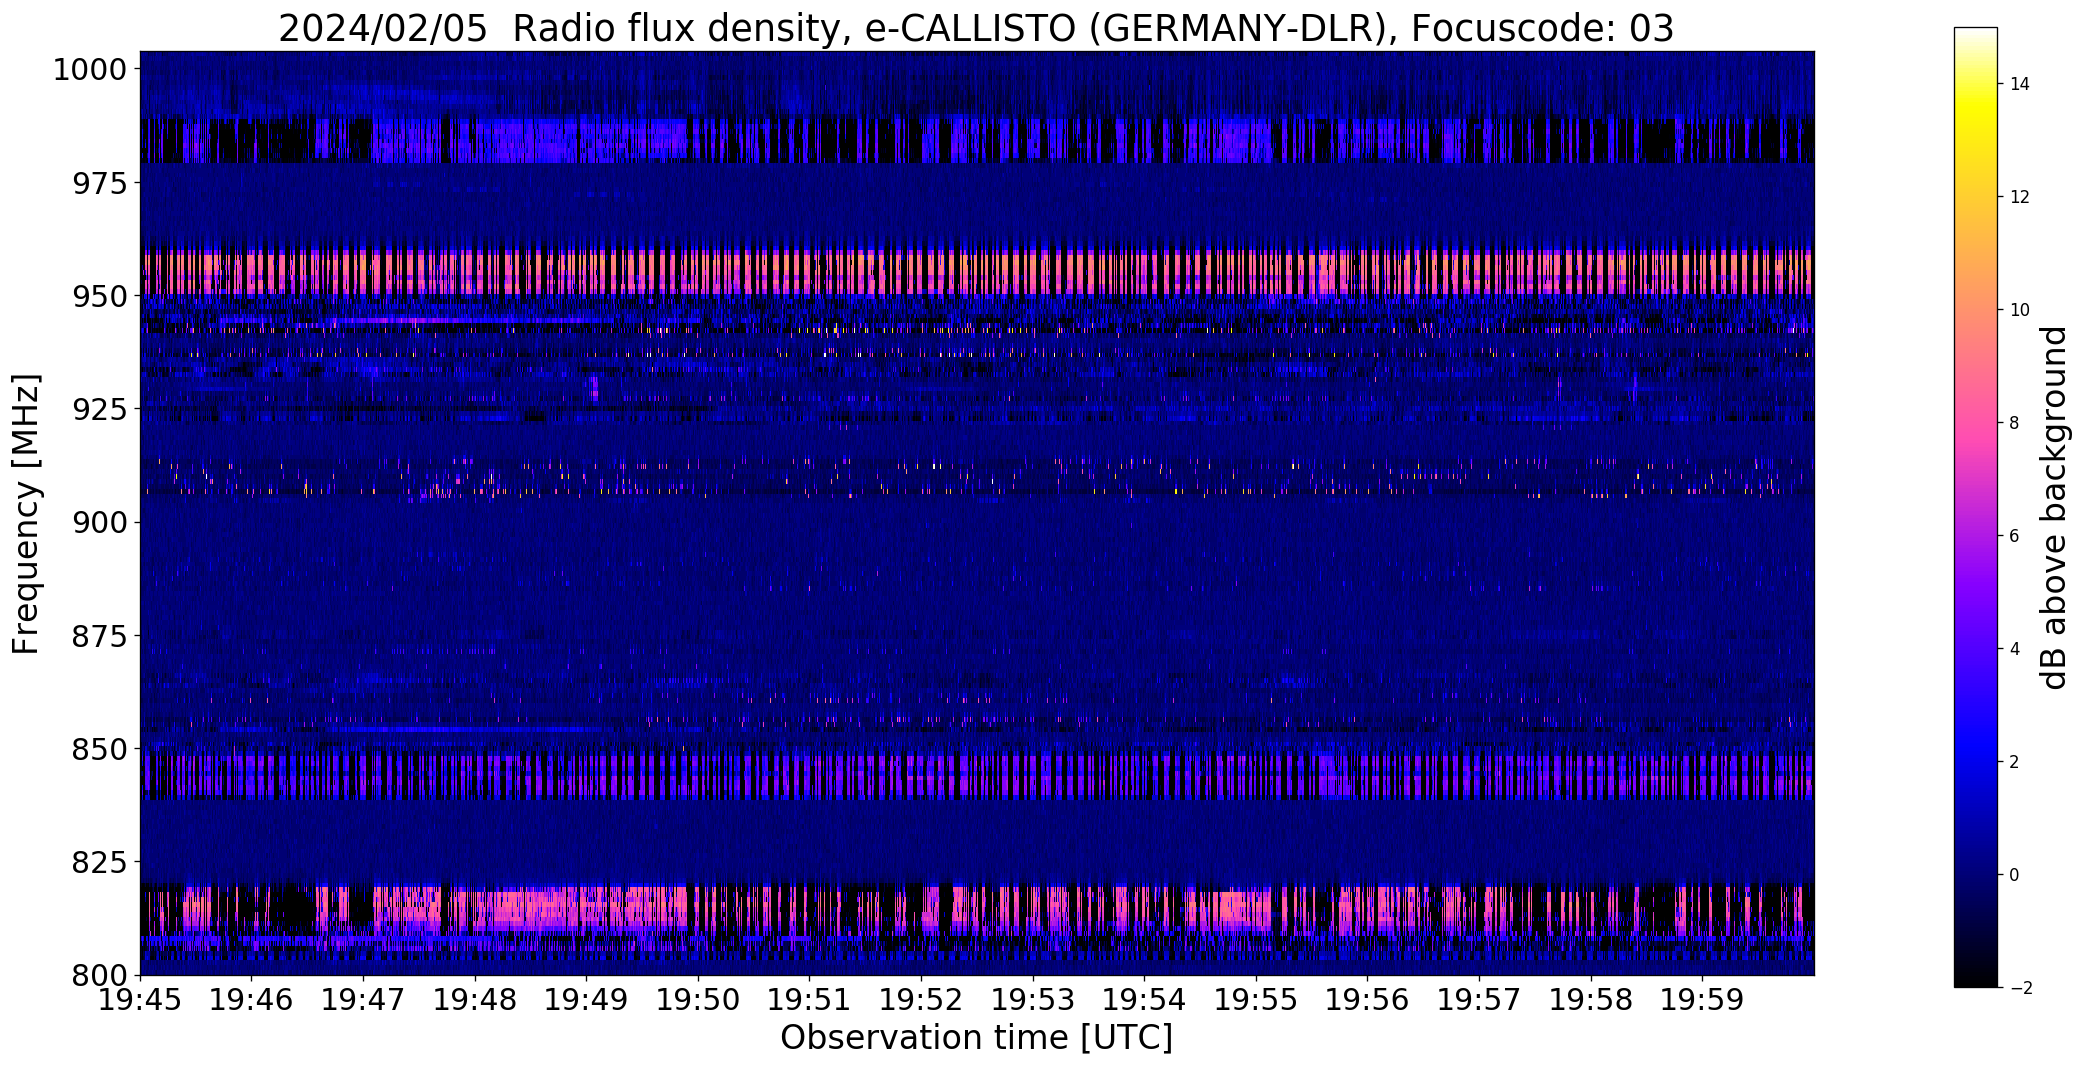
Task: Click the 19:49 time tick label
Action: click(x=586, y=999)
